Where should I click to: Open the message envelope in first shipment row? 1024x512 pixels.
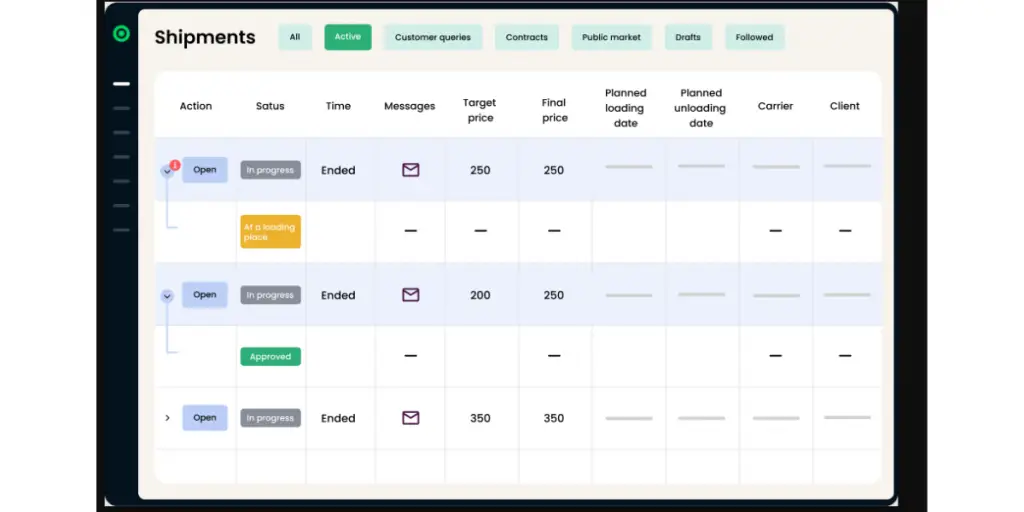pos(410,170)
